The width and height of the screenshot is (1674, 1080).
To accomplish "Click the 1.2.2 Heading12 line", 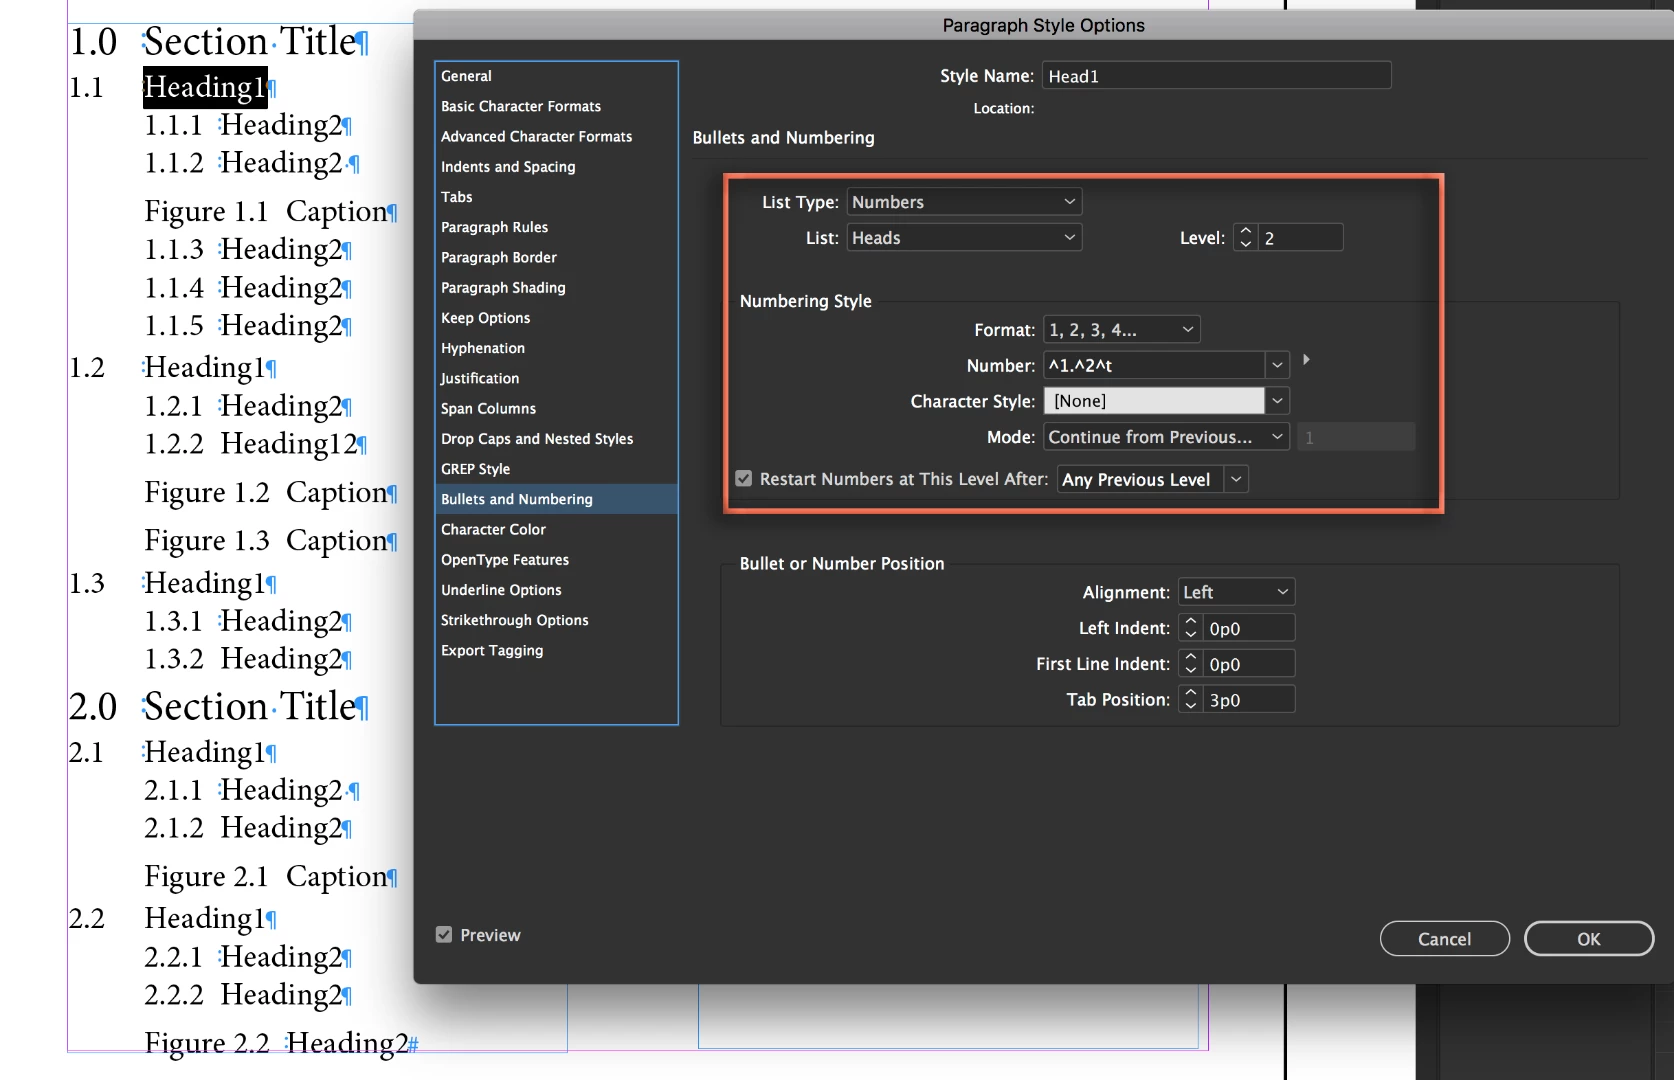I will [255, 444].
